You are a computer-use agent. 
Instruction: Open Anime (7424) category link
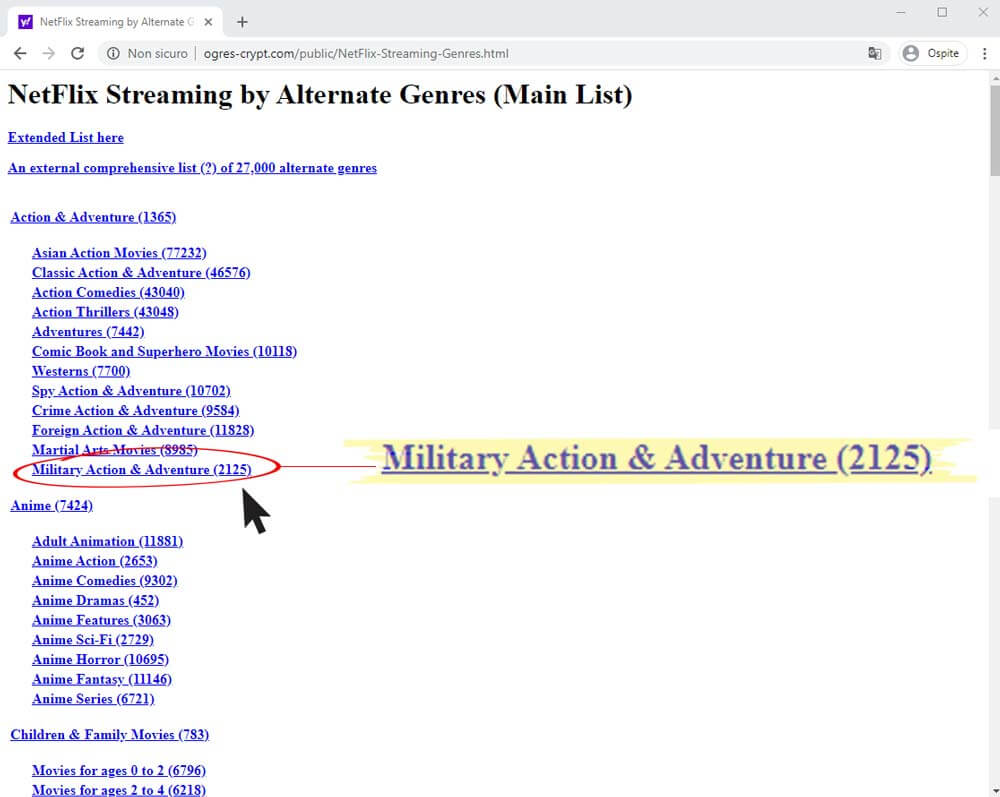click(51, 506)
